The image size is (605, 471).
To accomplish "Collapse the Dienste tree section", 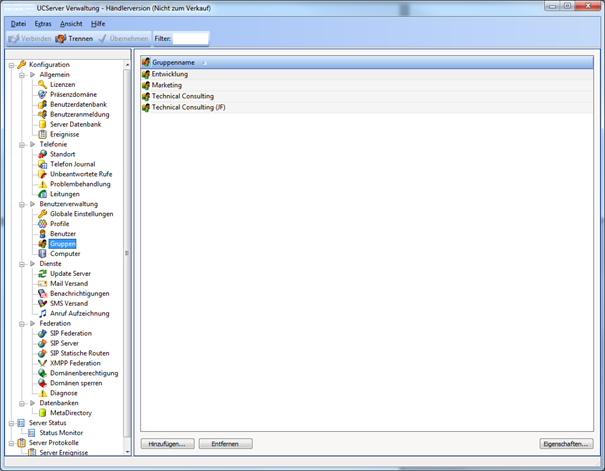I will [x=22, y=264].
